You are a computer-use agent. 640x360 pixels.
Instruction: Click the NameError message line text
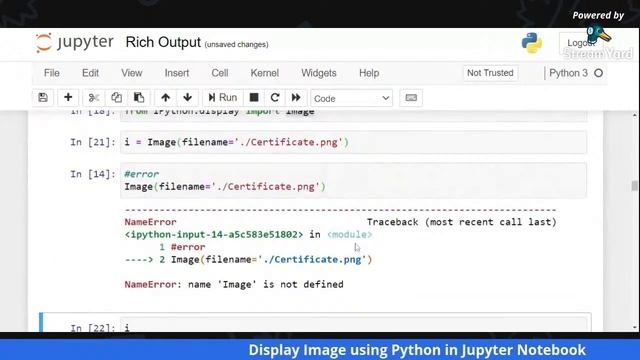tap(234, 284)
